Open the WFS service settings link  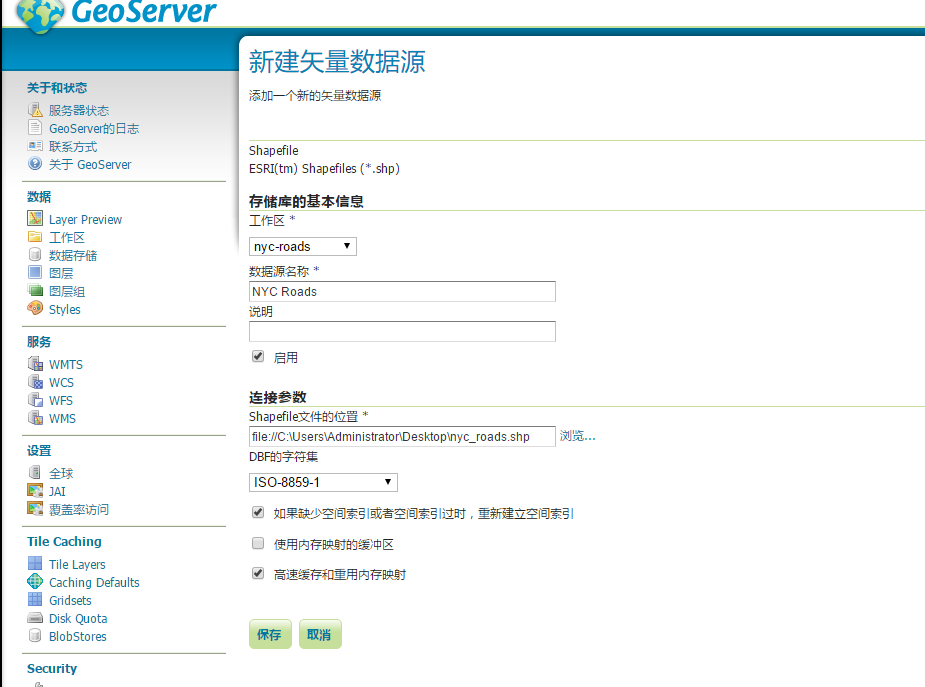tap(61, 400)
